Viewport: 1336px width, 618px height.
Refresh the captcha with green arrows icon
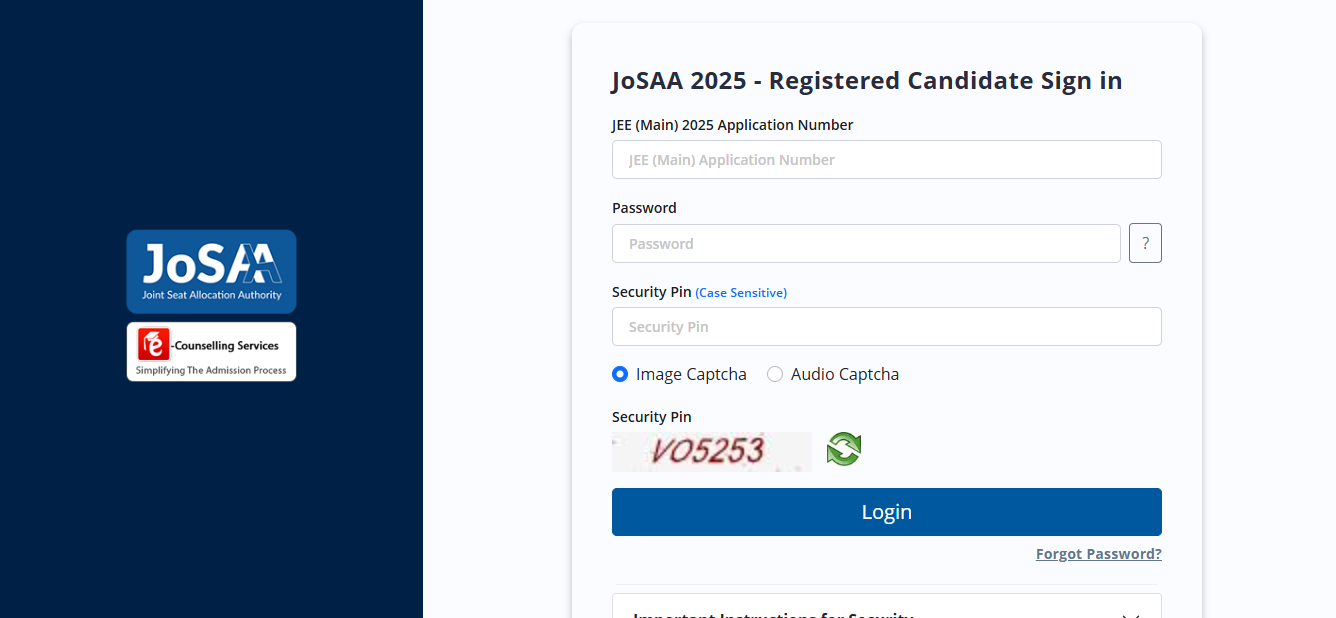click(x=843, y=449)
